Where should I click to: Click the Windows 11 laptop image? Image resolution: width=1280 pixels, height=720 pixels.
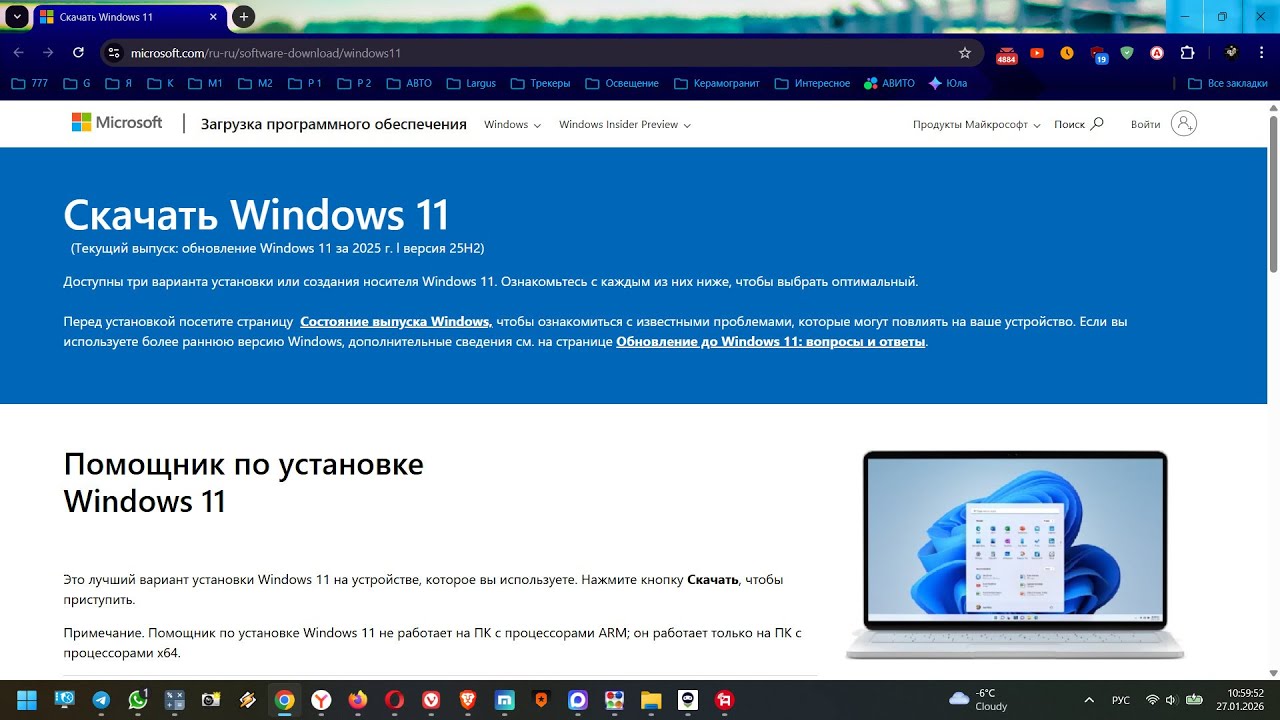click(x=1015, y=555)
